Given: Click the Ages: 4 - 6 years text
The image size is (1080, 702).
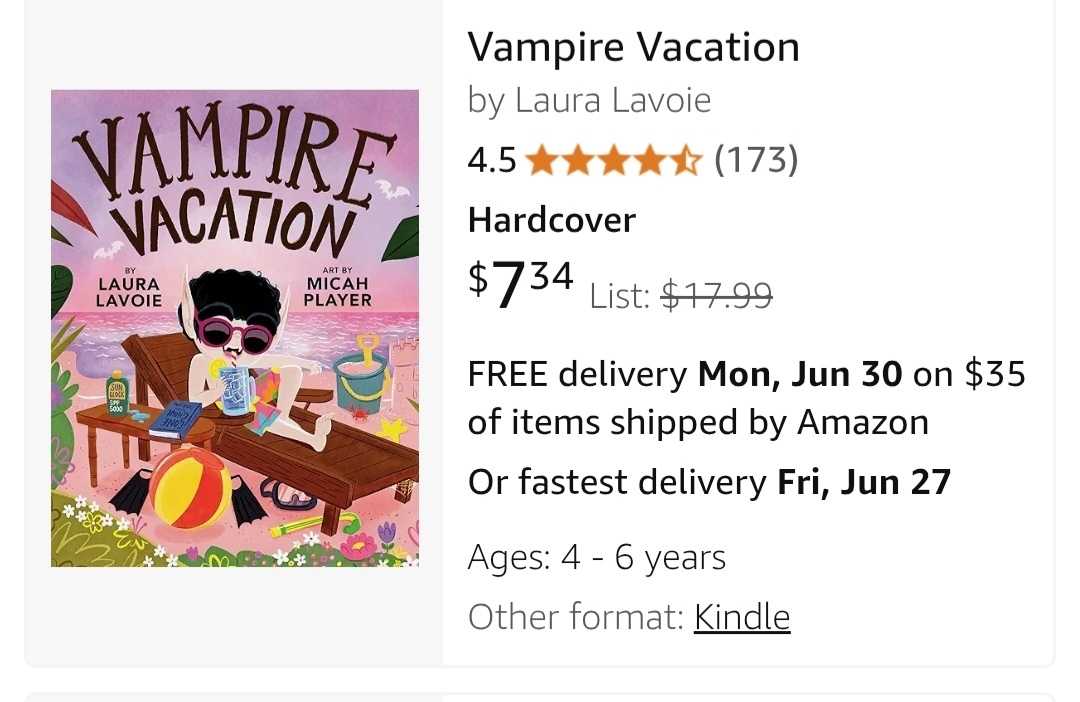Looking at the screenshot, I should (596, 557).
